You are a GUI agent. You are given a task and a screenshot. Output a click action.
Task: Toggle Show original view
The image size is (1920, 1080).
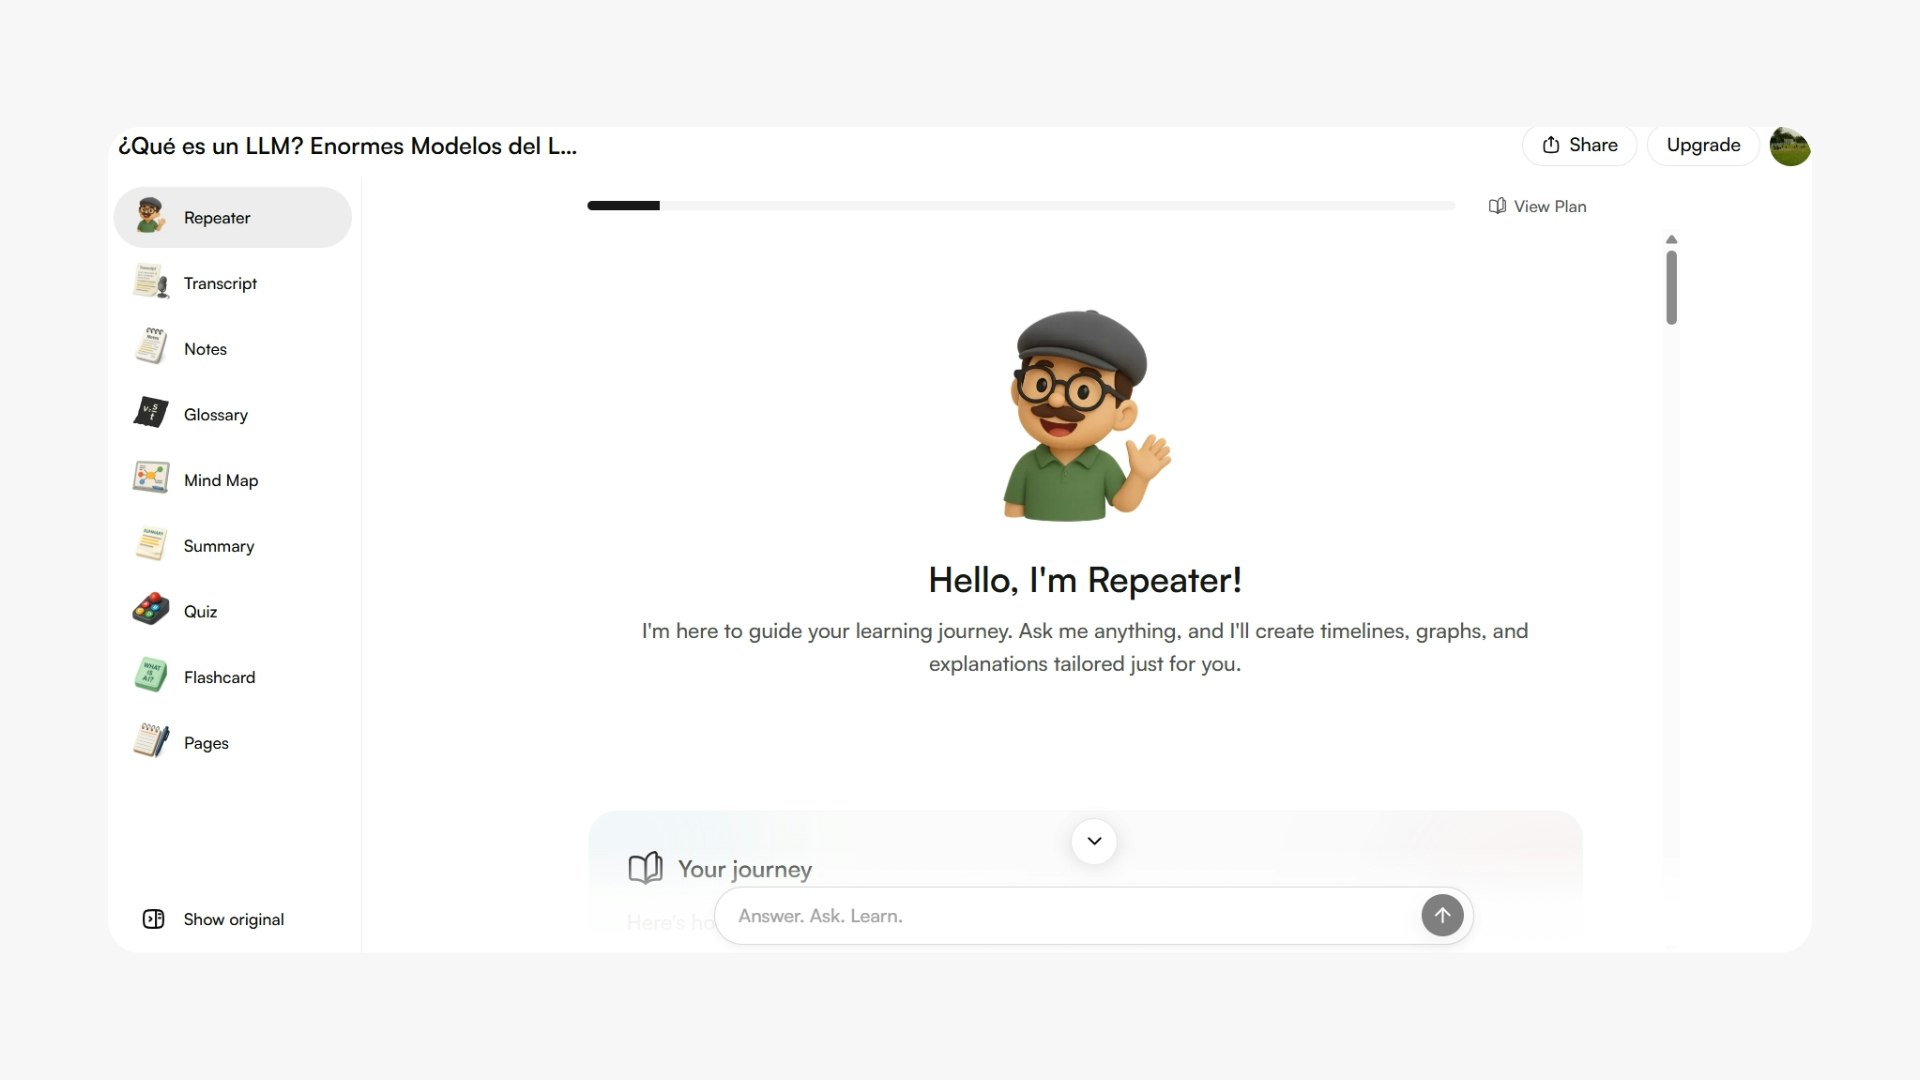click(214, 919)
